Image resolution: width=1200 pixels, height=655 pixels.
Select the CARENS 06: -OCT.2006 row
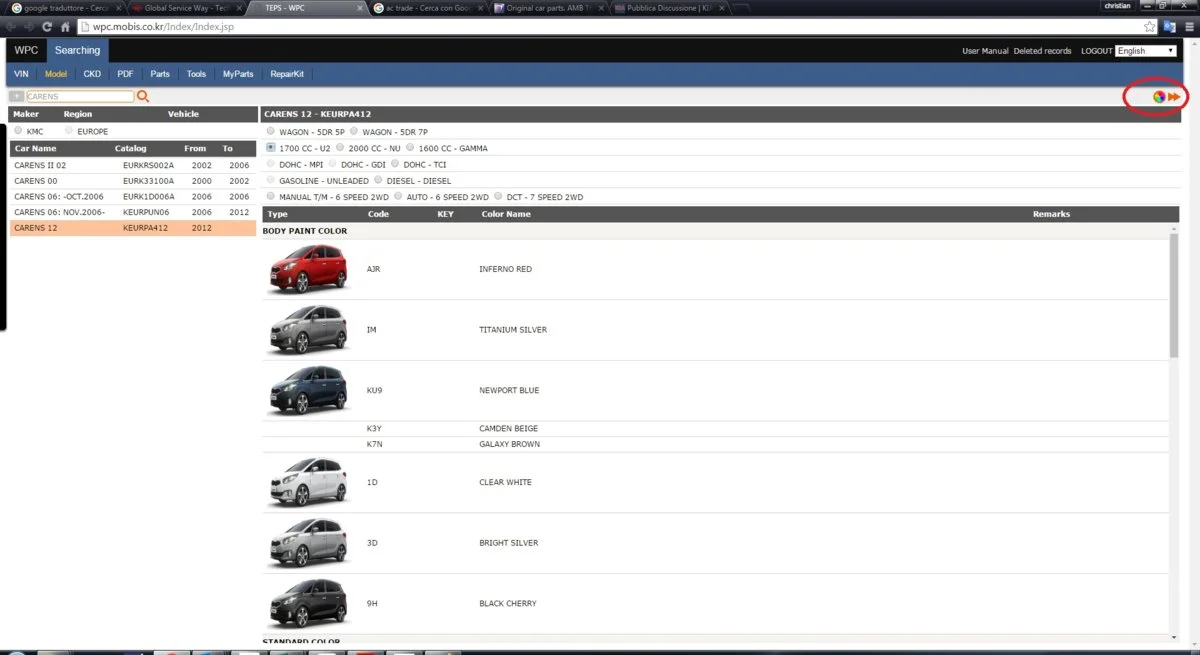click(x=133, y=197)
